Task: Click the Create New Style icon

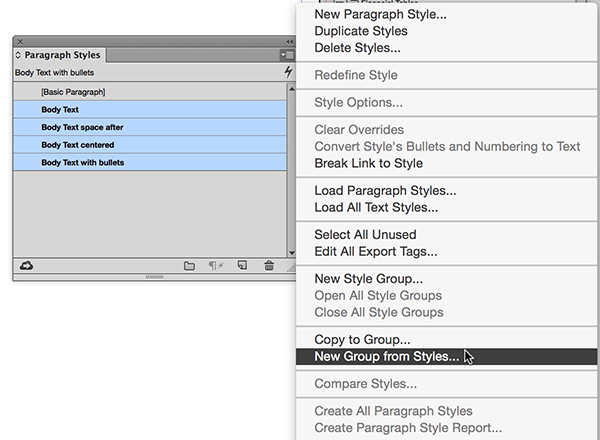Action: [242, 265]
